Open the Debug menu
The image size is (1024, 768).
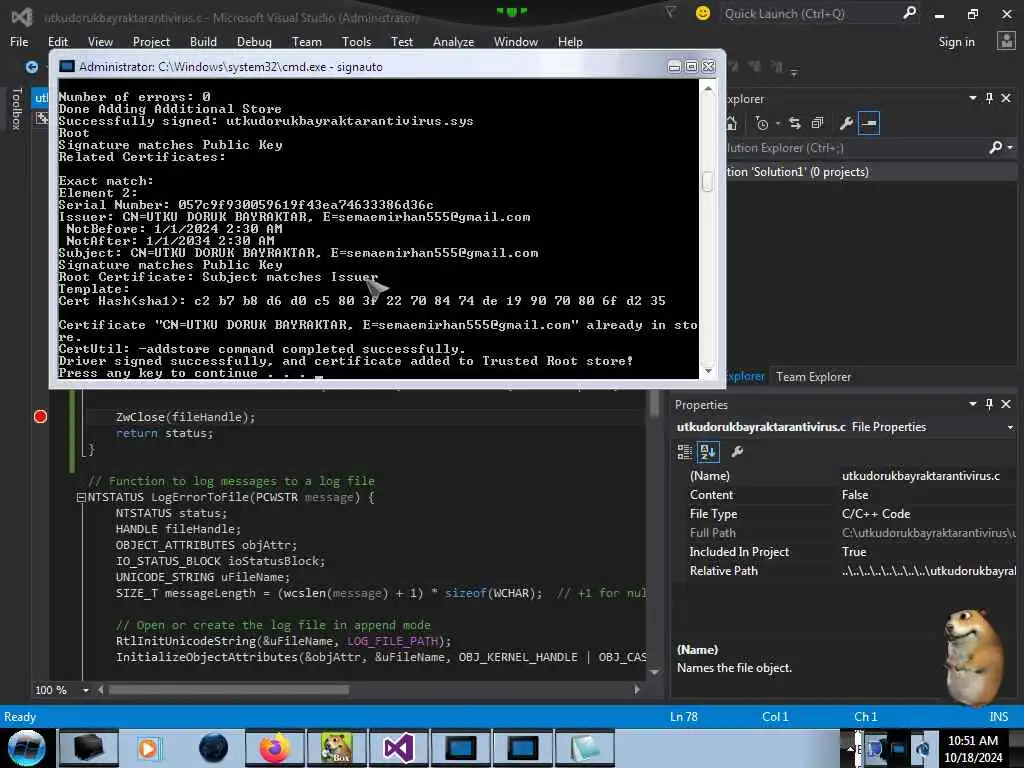point(254,42)
